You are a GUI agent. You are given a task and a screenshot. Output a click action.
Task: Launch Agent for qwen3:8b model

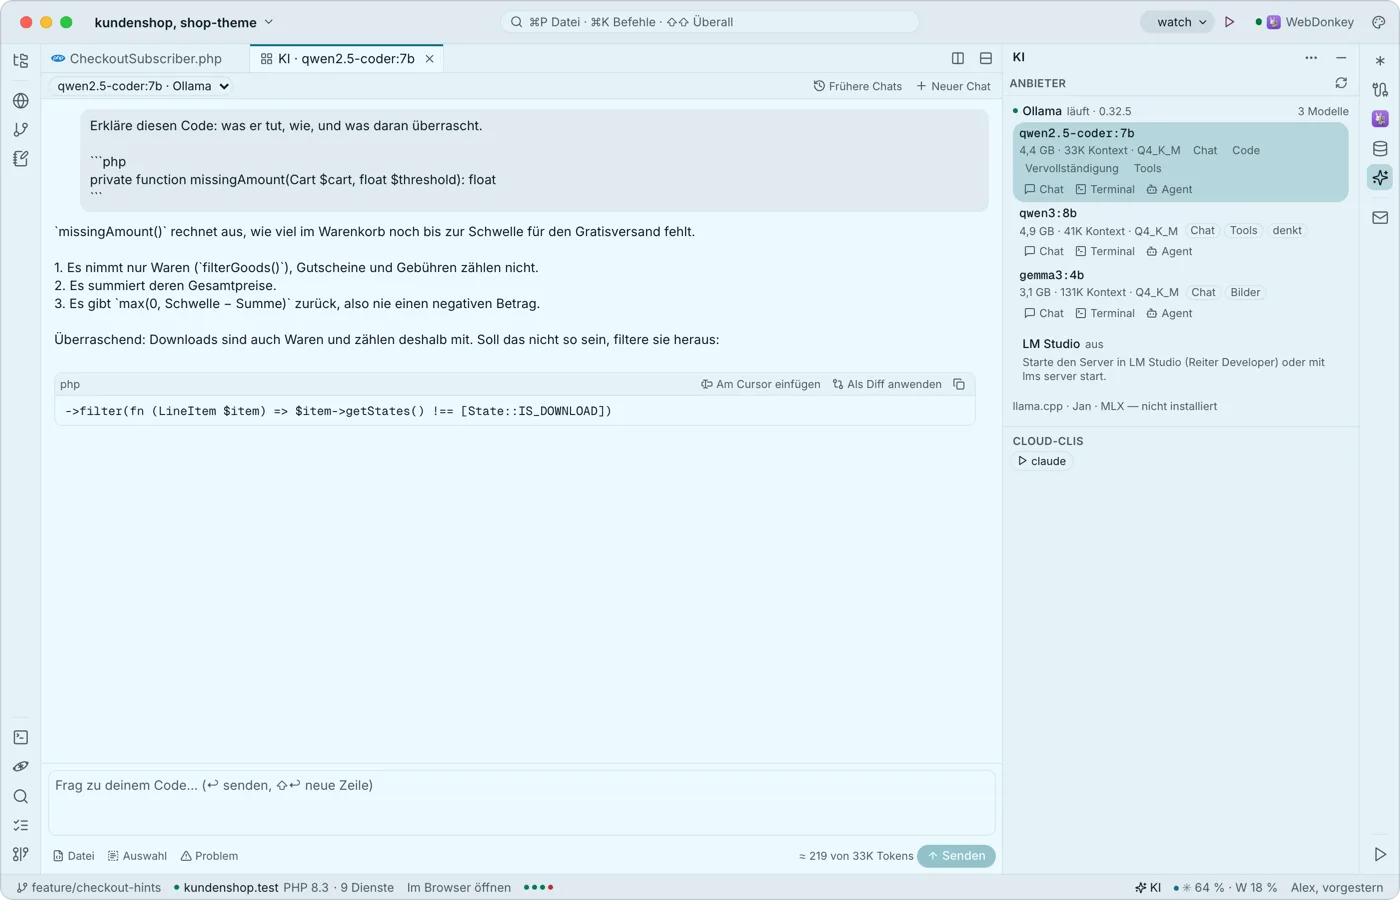[x=1169, y=251]
